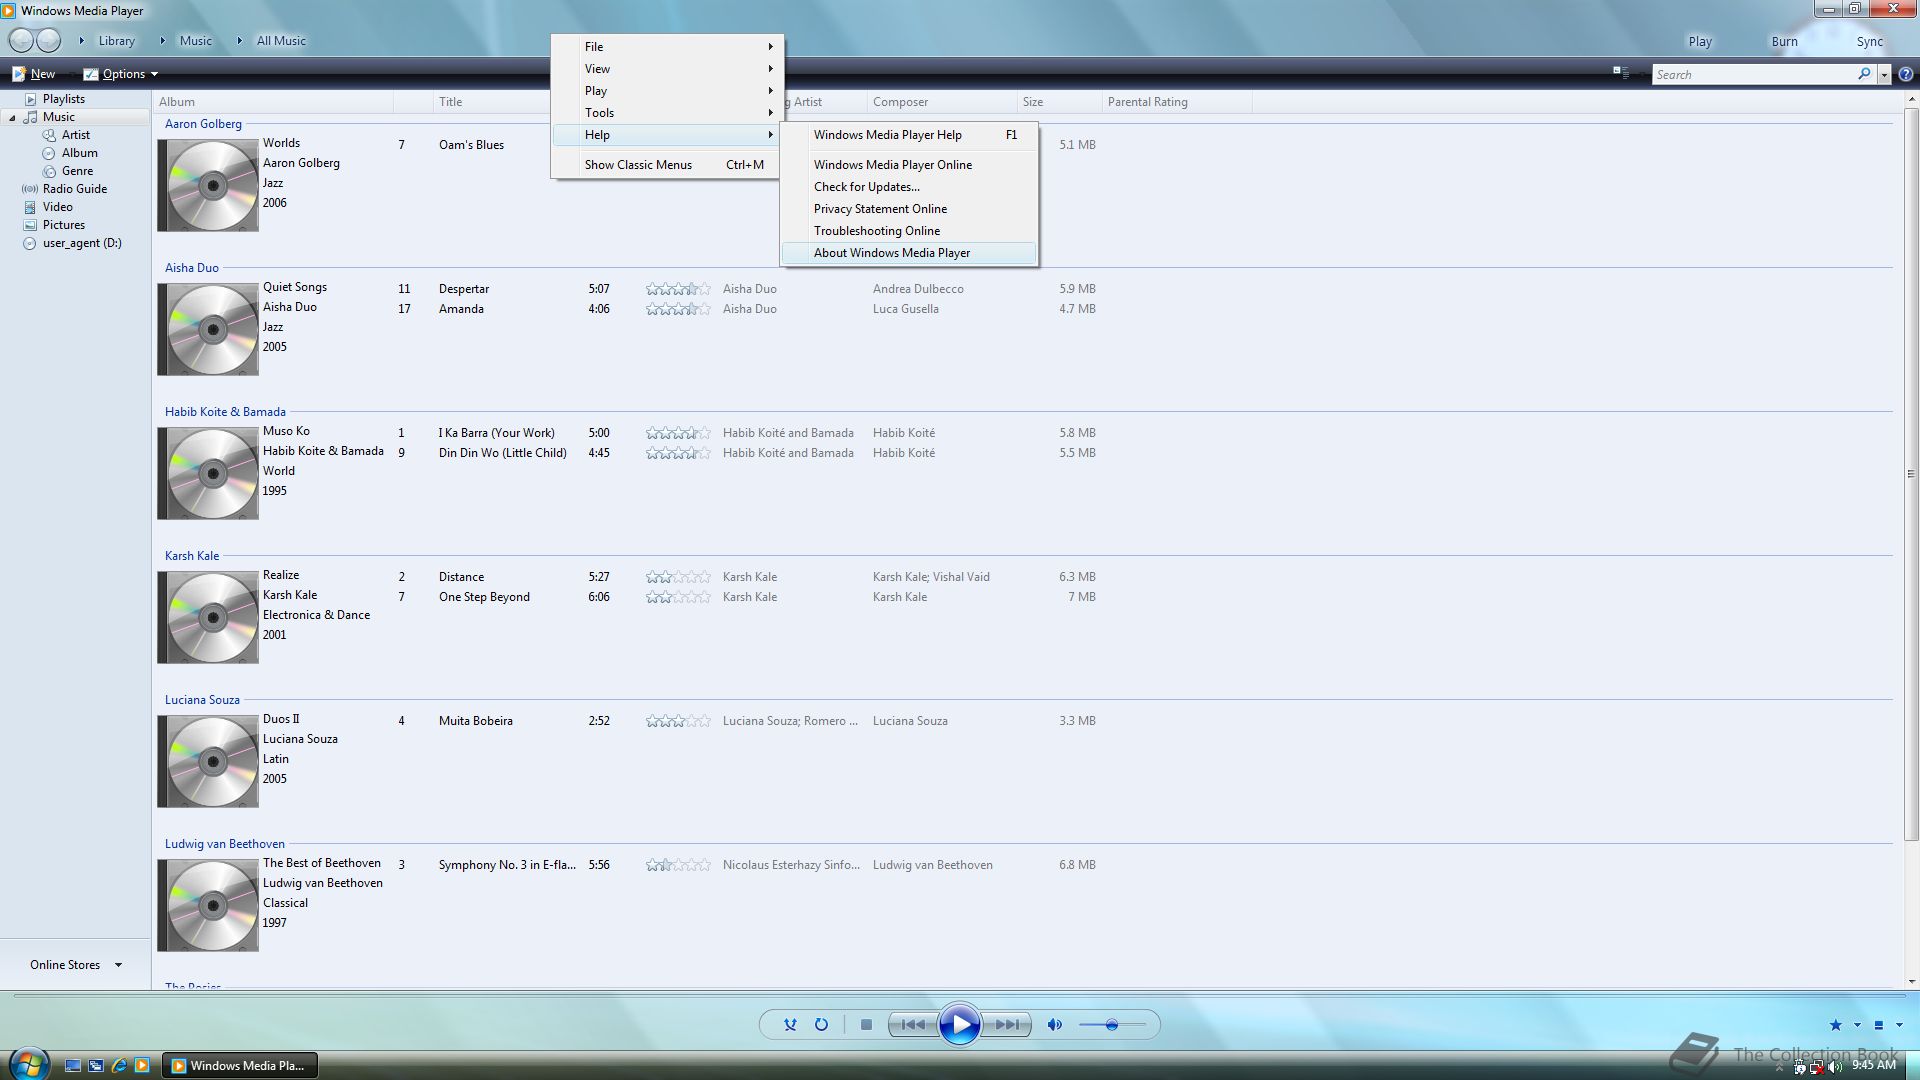Select Playlists in the navigation pane
Viewport: 1920px width, 1080px height.
[64, 99]
